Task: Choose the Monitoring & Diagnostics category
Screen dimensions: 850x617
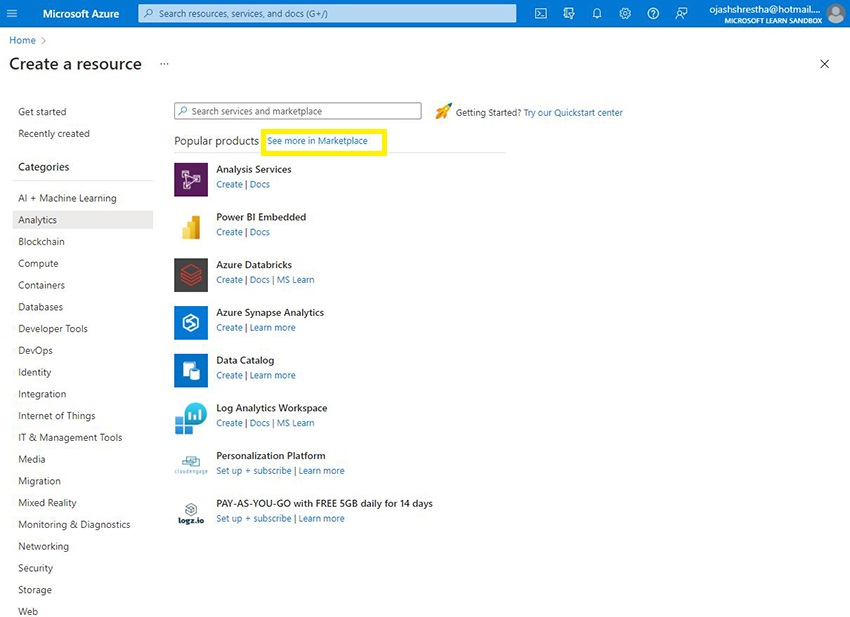Action: (x=74, y=524)
